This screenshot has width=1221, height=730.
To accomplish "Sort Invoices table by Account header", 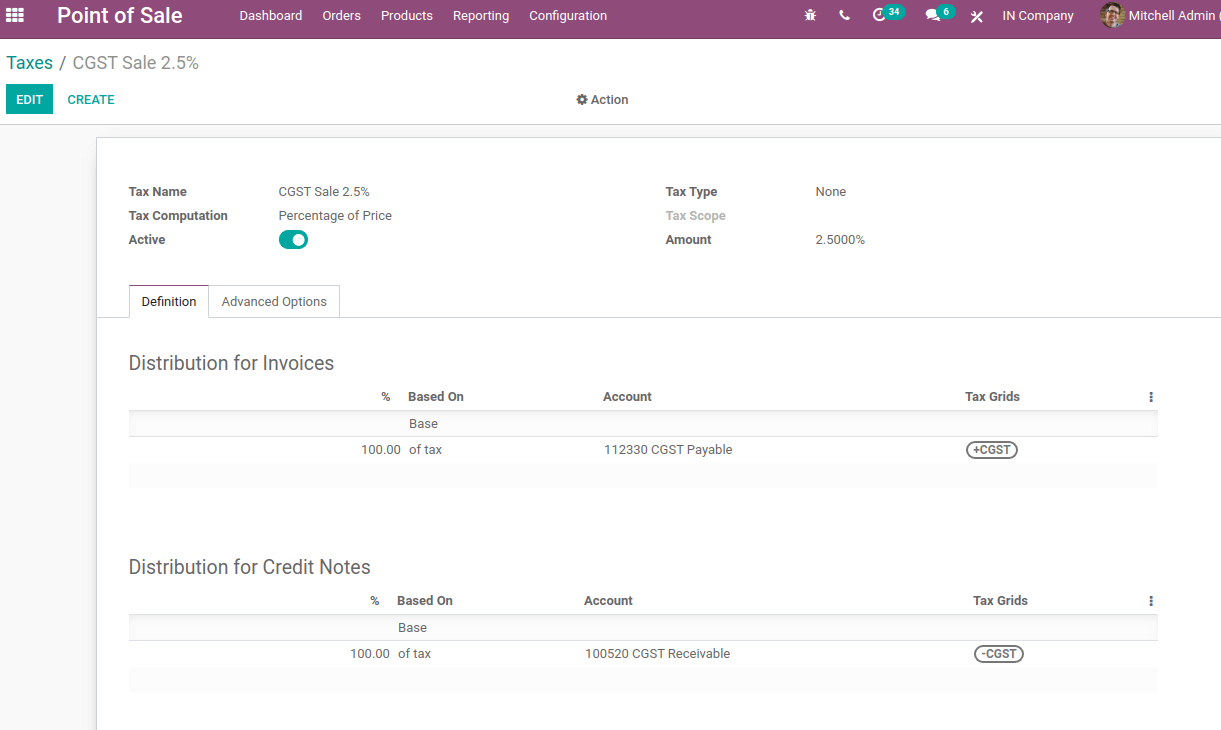I will click(627, 397).
